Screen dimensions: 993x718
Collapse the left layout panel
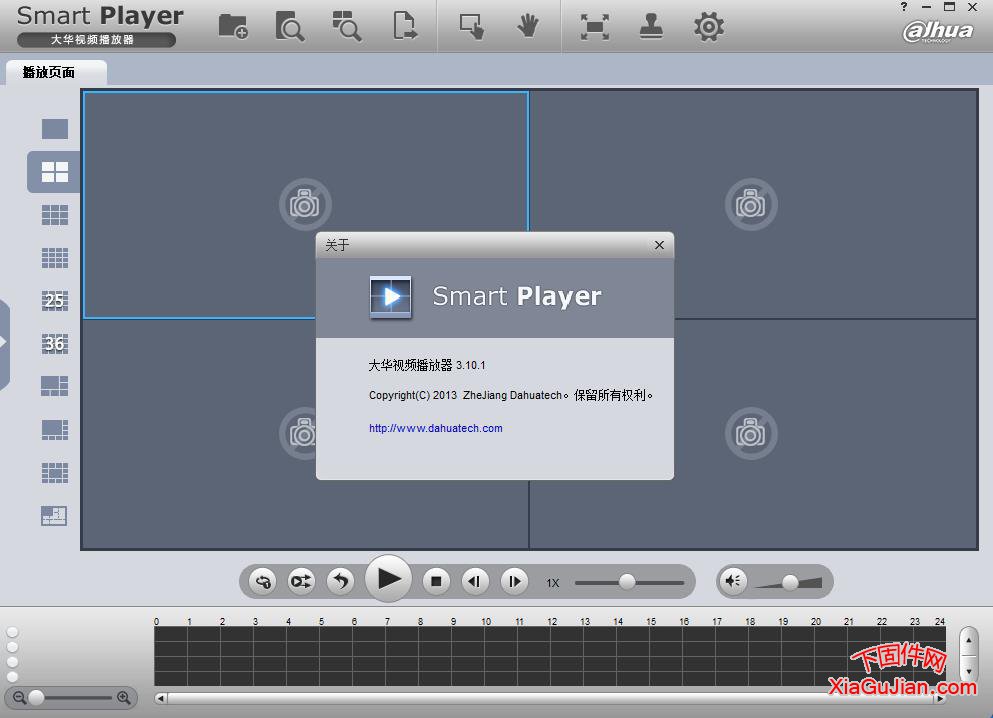6,340
